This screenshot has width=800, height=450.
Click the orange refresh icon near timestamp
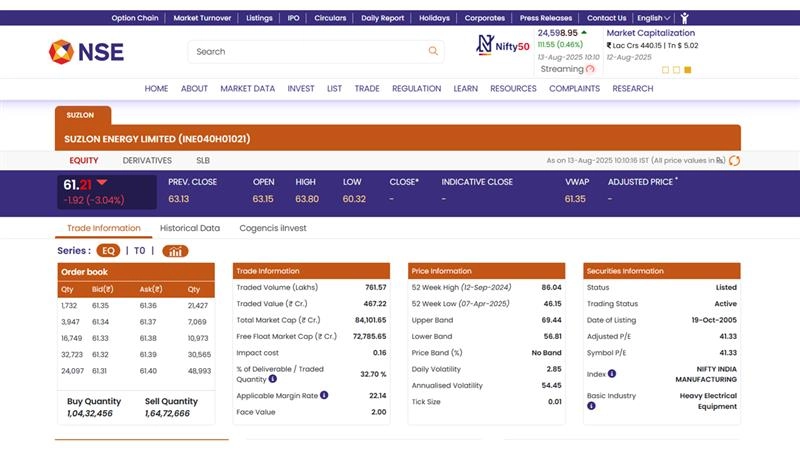(735, 160)
